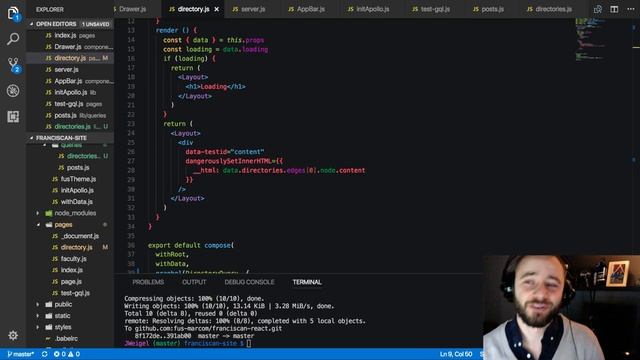Open _document.js in pages folder
The width and height of the screenshot is (640, 360).
pyautogui.click(x=70, y=236)
